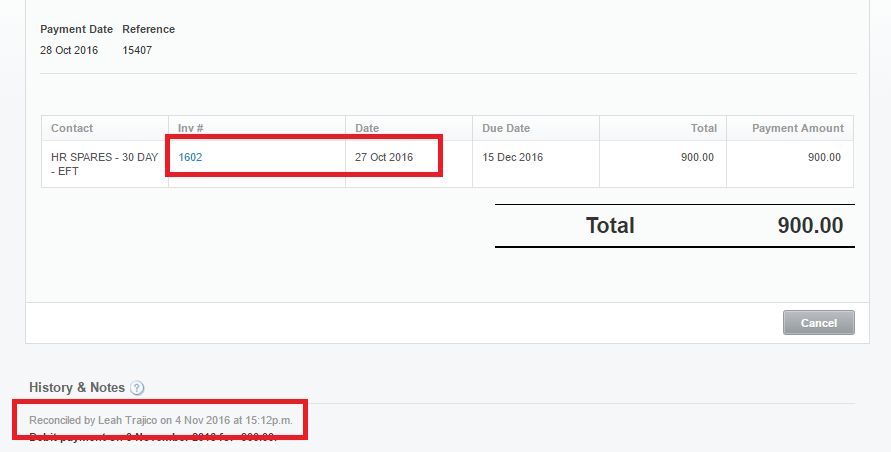This screenshot has height=452, width=891.
Task: Select the 15 Dec 2016 due date cell
Action: (512, 157)
